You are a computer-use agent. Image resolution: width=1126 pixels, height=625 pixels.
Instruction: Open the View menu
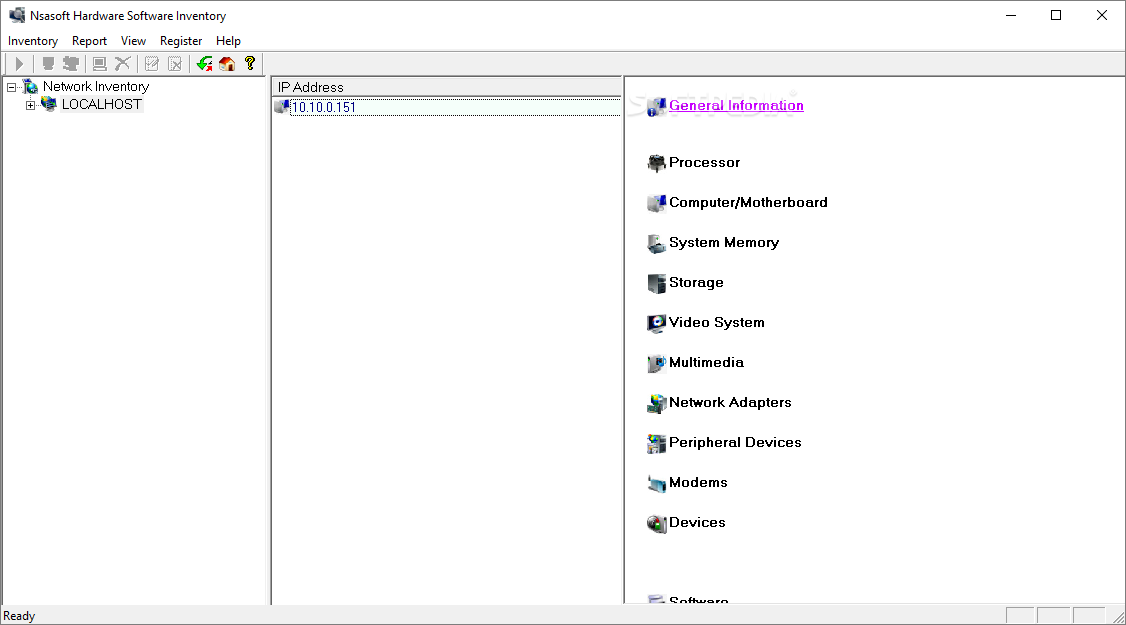[133, 41]
